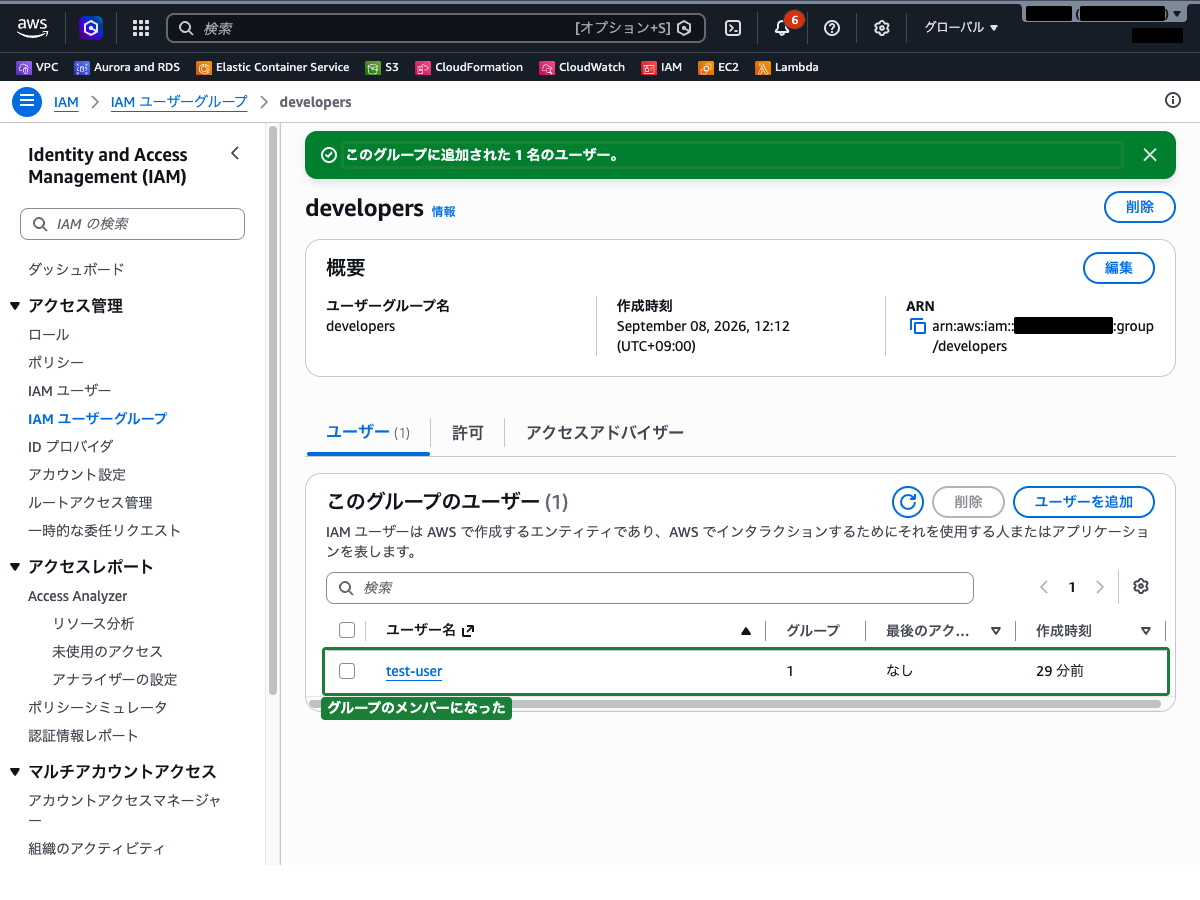
Task: Open the Lambda favorite shortcut
Action: click(x=787, y=68)
